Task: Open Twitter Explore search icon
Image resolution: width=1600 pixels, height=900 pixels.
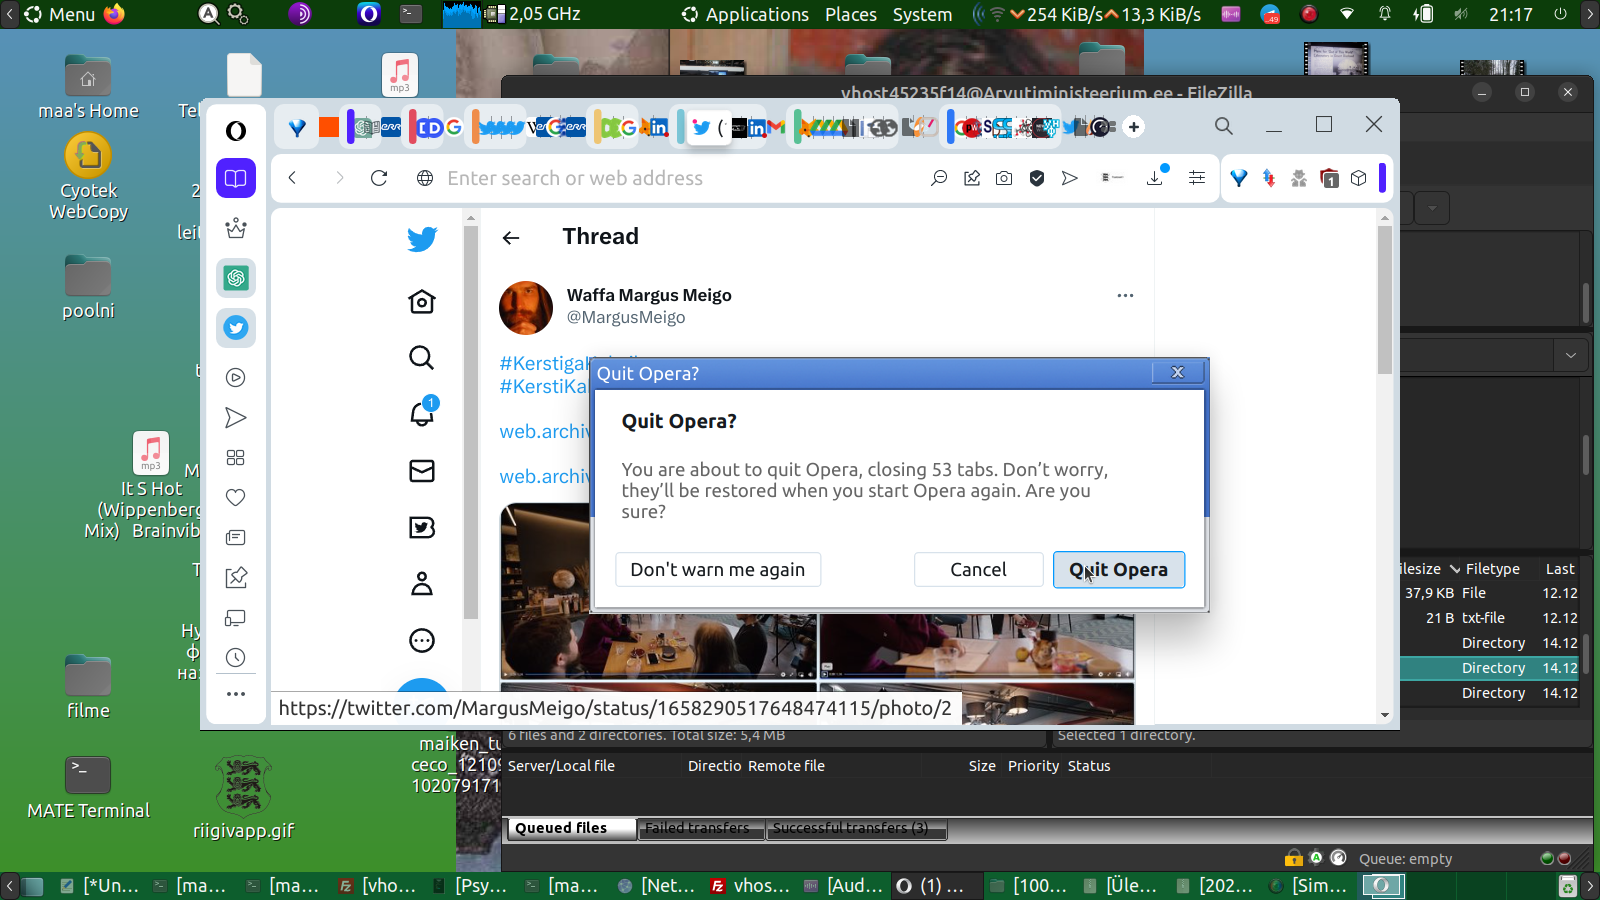Action: pyautogui.click(x=422, y=358)
